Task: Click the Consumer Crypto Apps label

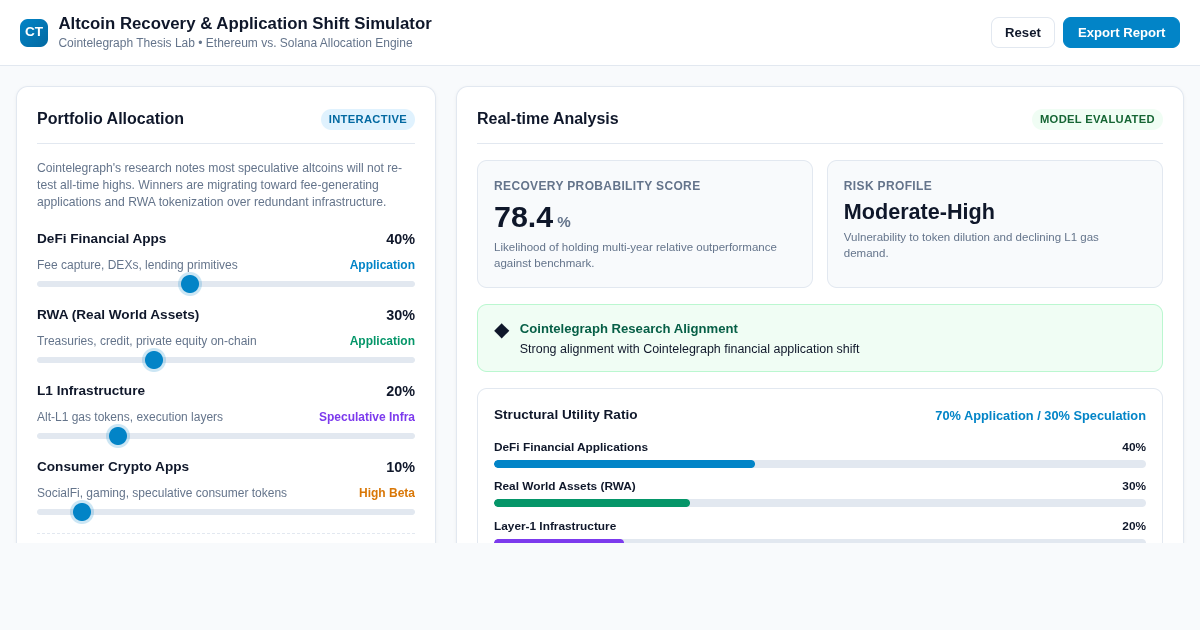Action: 113,467
